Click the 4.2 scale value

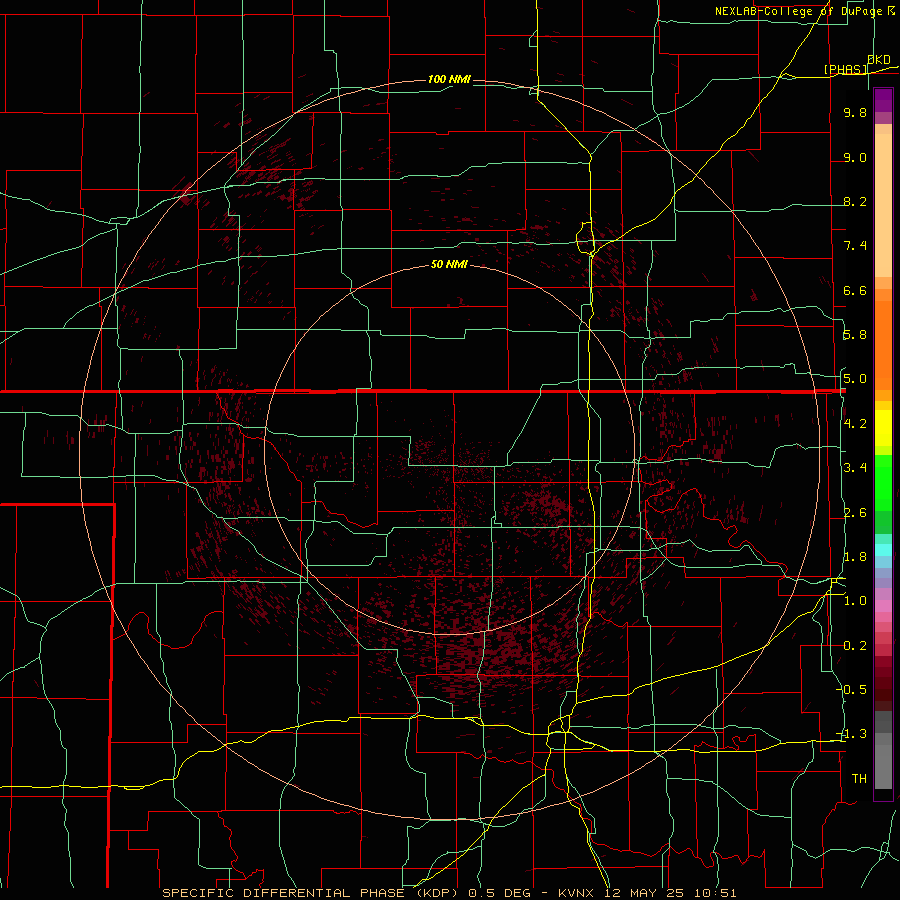click(855, 424)
